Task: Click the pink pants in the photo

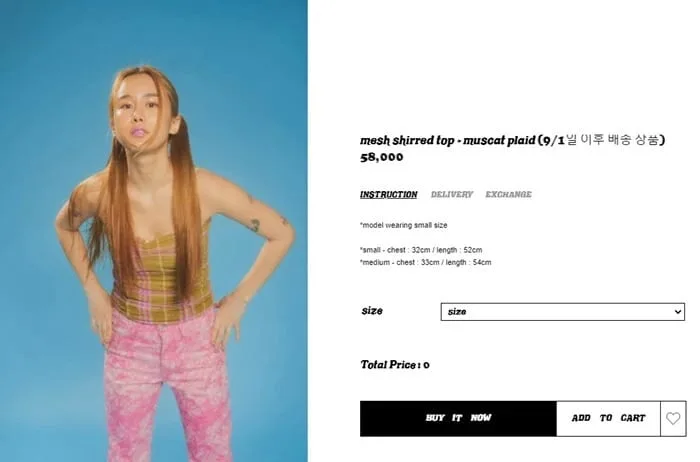Action: [167, 384]
